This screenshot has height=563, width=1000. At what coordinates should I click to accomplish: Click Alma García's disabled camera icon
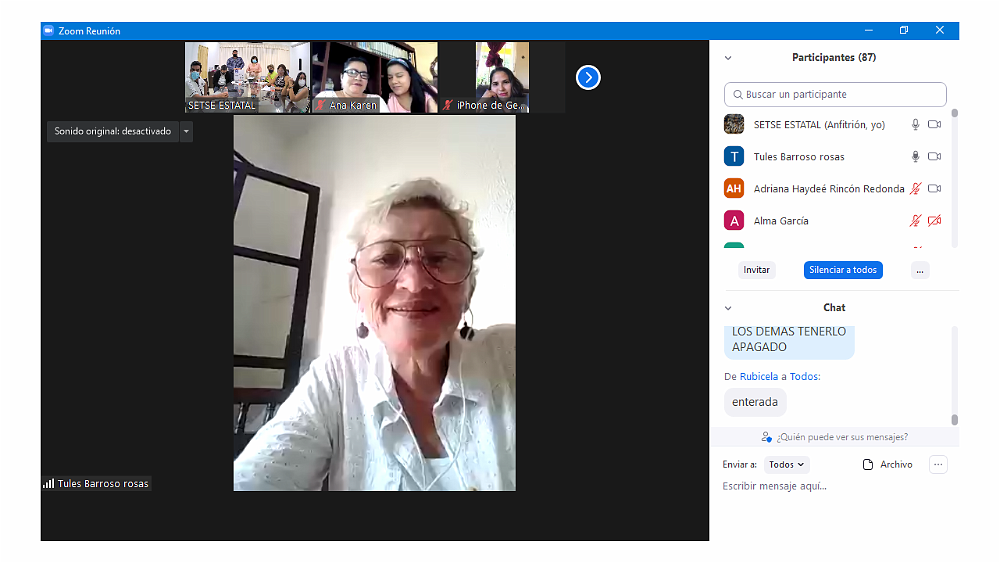[x=935, y=221]
